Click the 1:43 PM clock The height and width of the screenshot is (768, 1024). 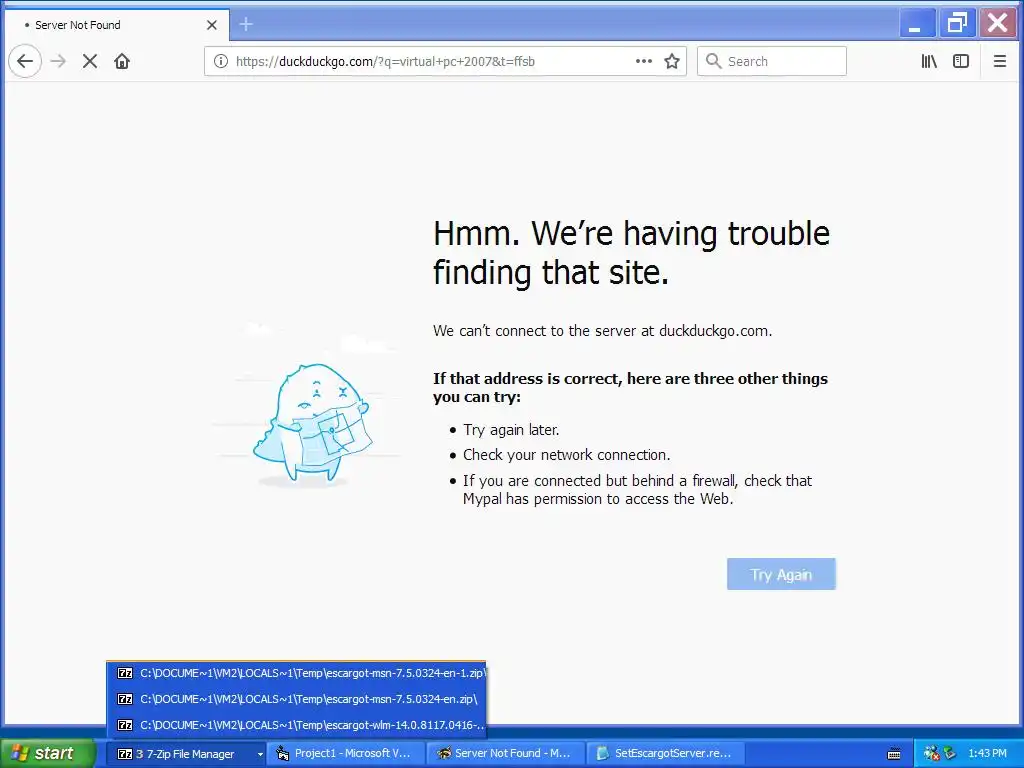(987, 754)
